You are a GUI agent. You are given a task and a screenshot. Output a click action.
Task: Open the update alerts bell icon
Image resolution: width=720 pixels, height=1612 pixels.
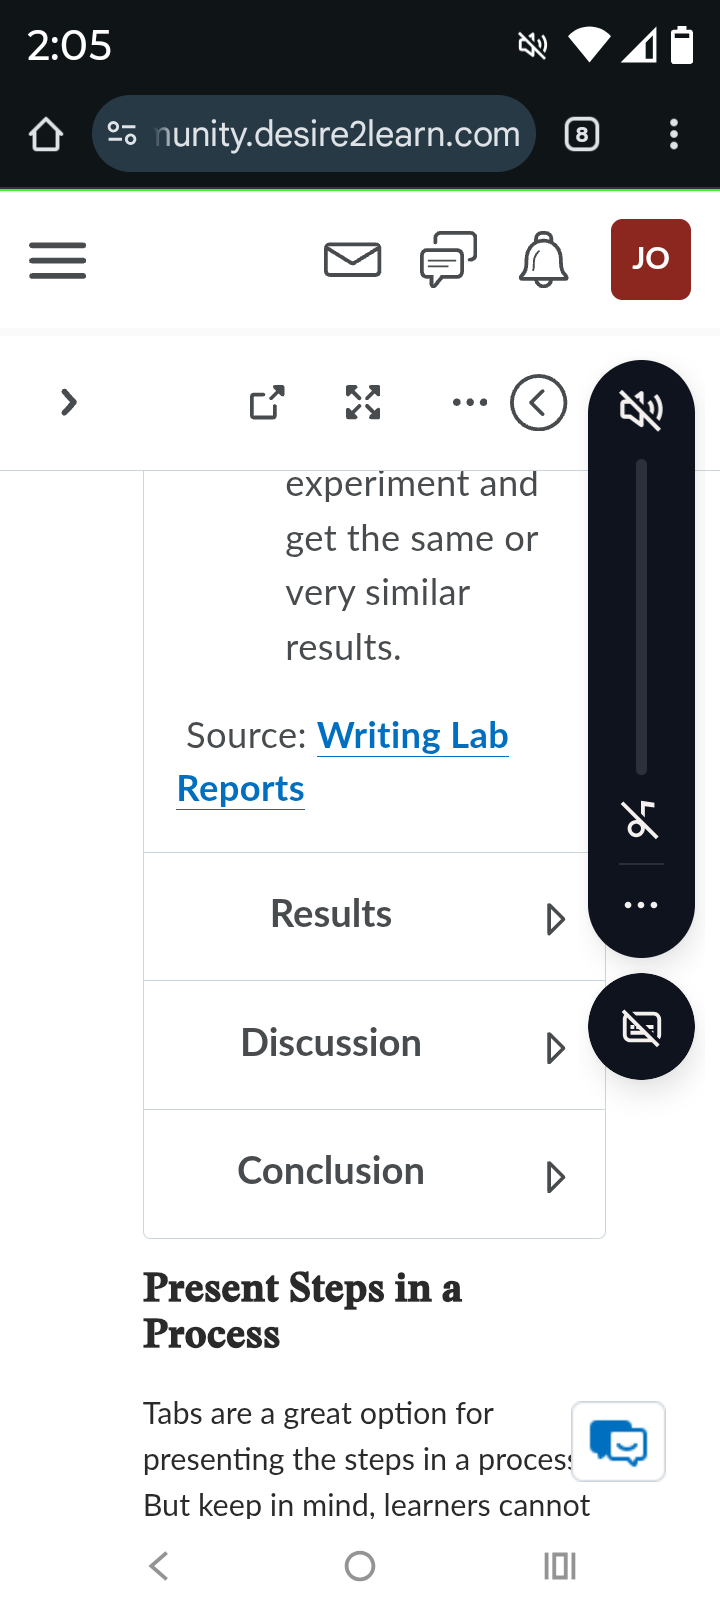(544, 259)
